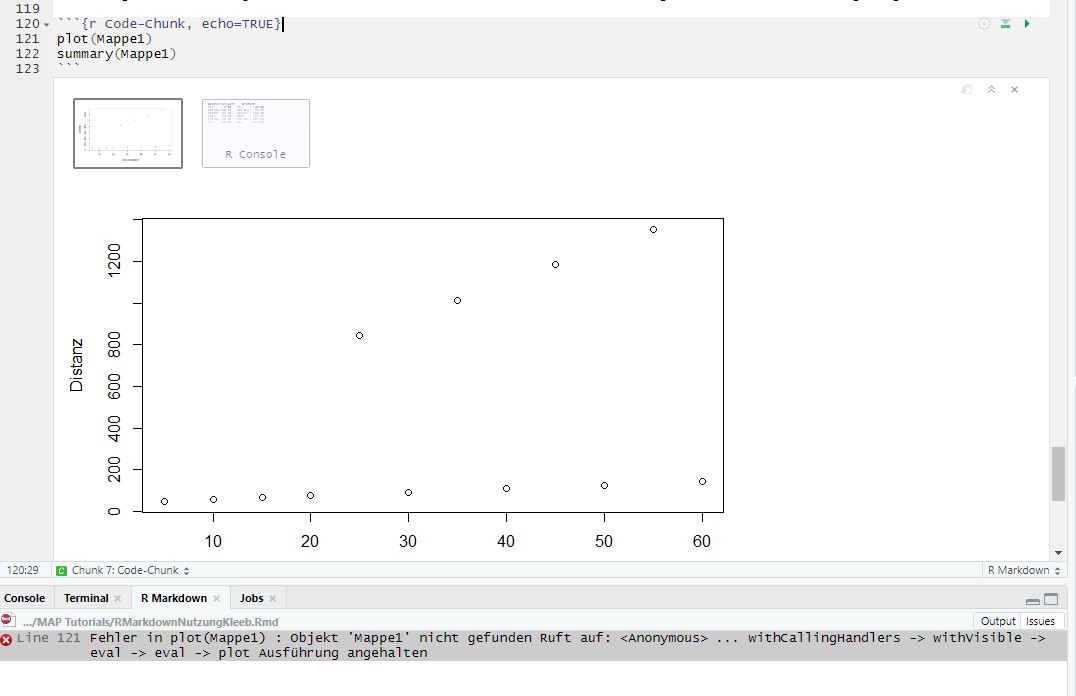Close the Terminal tab

pos(118,598)
